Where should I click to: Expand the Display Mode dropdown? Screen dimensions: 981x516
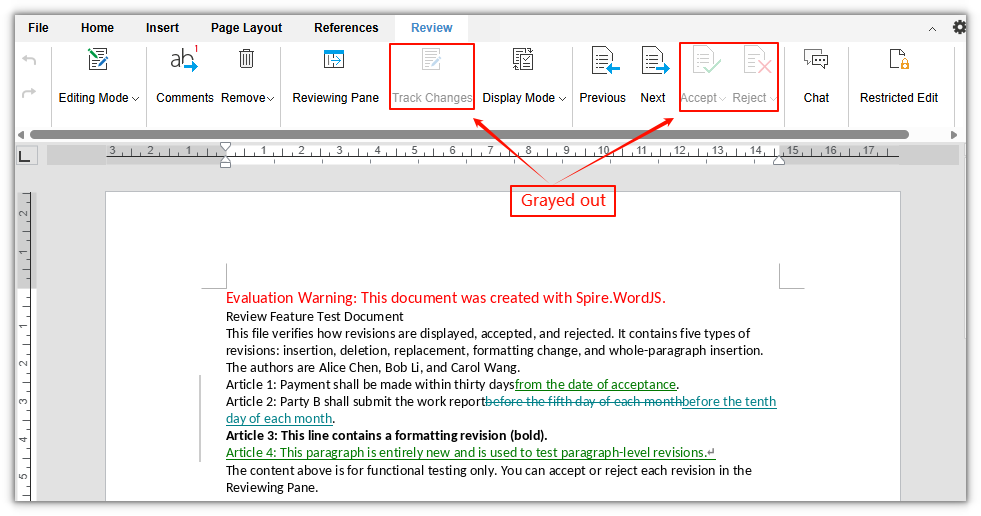point(562,99)
